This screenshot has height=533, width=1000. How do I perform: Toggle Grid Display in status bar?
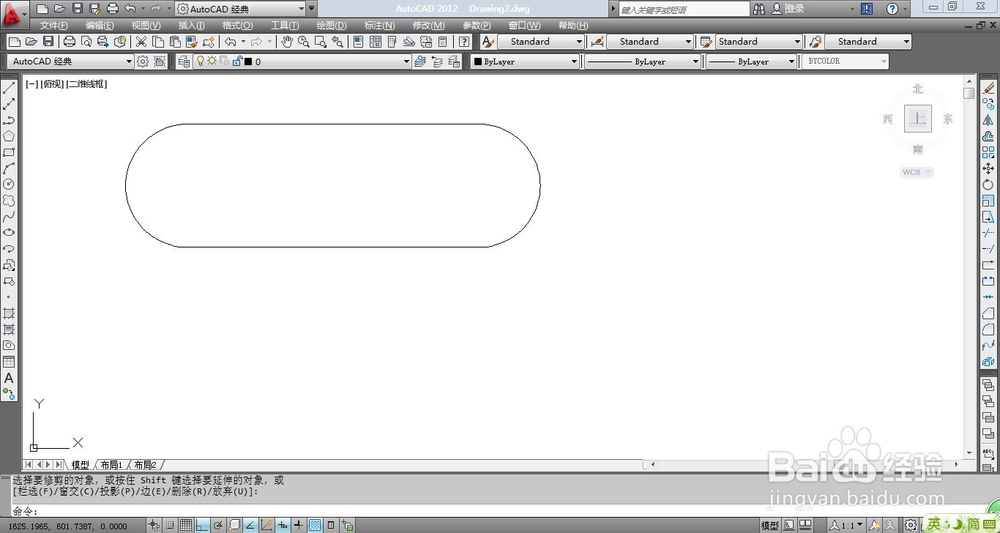pos(186,525)
